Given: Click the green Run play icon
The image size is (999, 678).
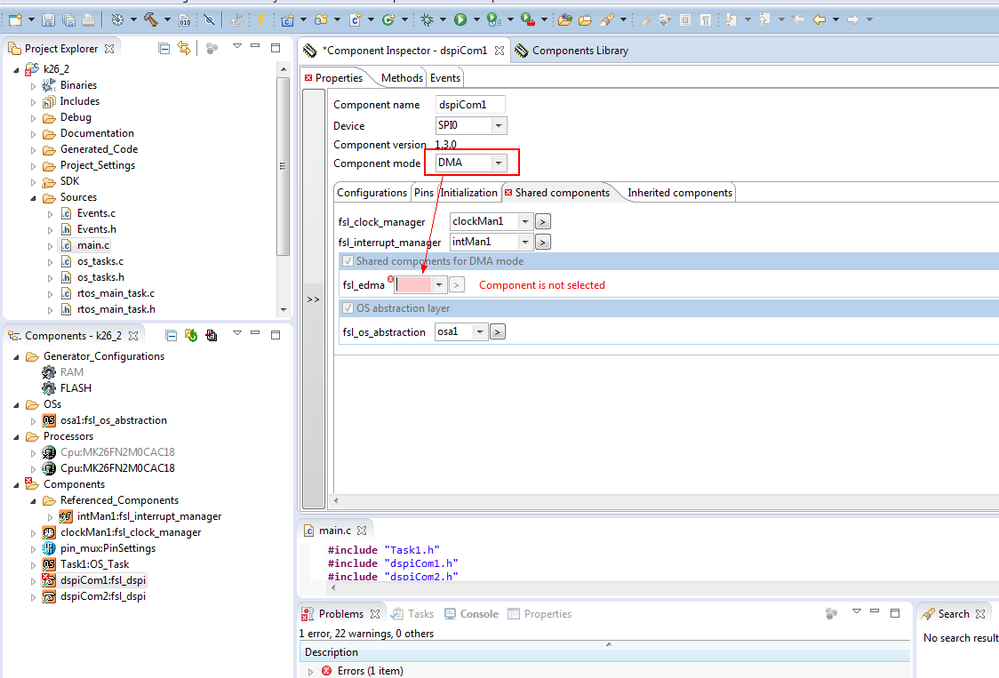Looking at the screenshot, I should coord(460,20).
